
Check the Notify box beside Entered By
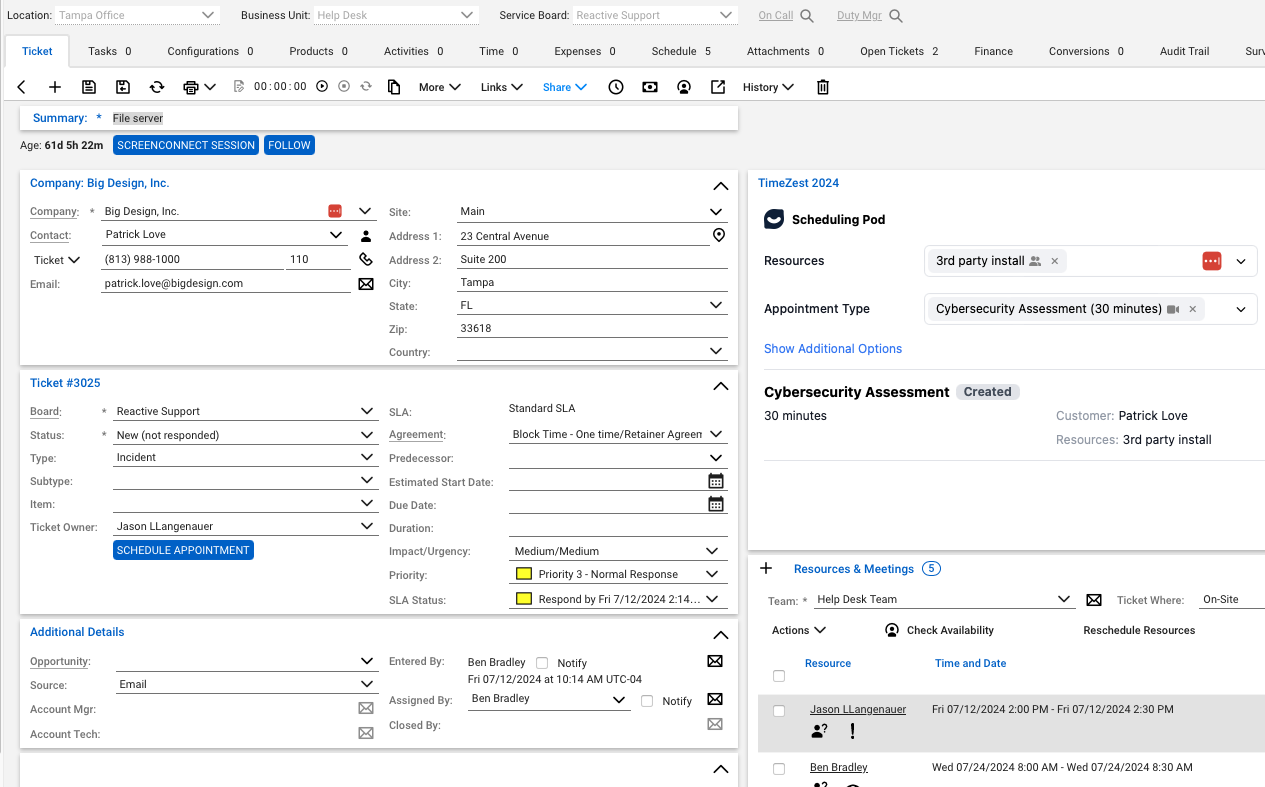click(x=542, y=663)
